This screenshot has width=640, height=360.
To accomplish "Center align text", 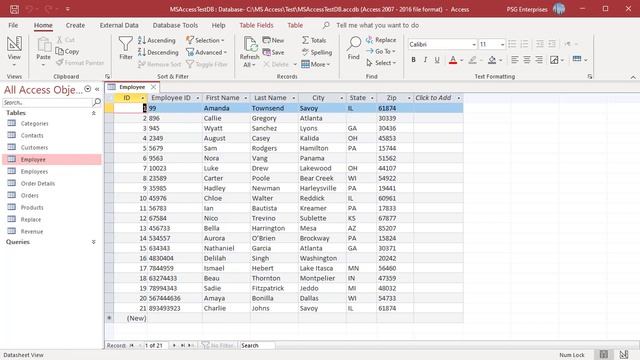I will [x=527, y=60].
